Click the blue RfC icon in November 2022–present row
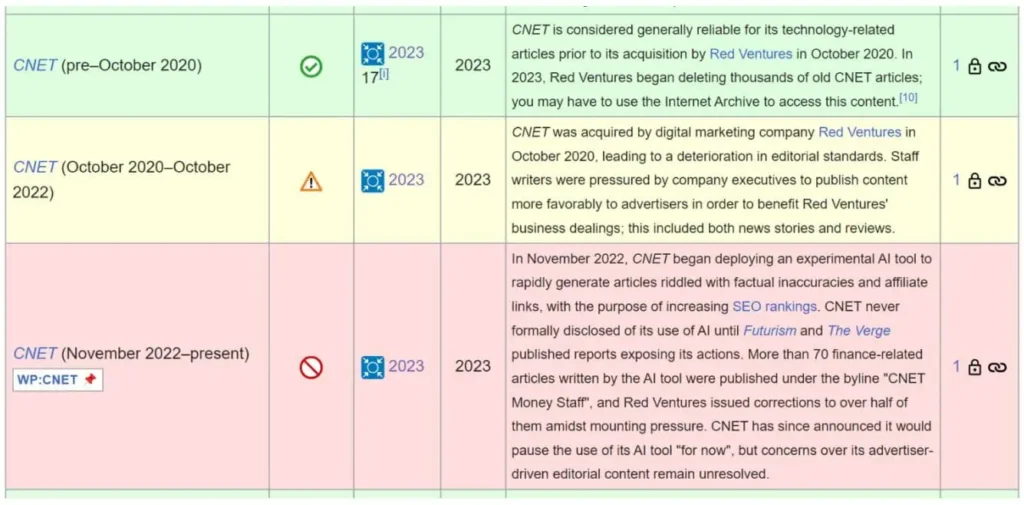The width and height of the screenshot is (1024, 505). coord(373,367)
